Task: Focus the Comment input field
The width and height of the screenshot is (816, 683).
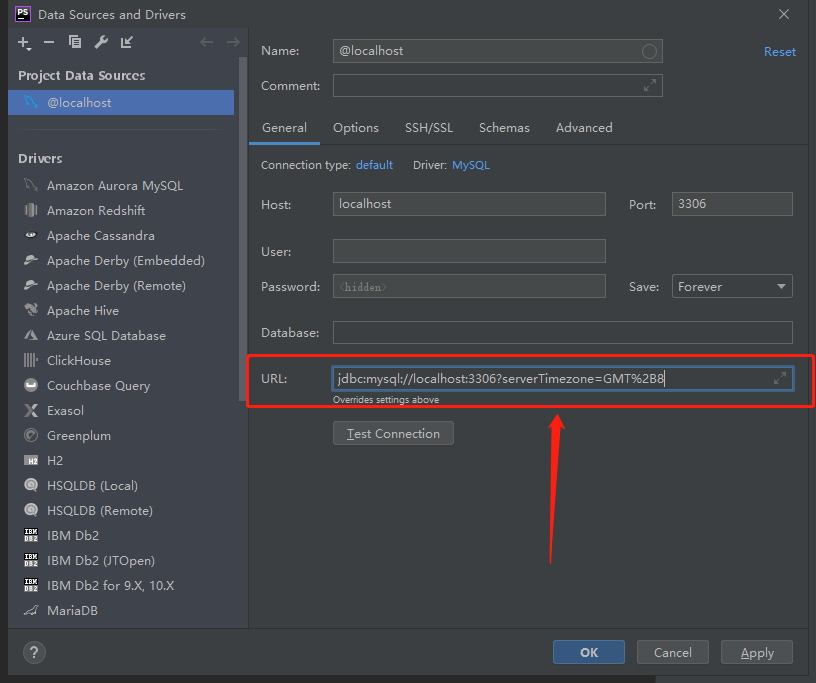Action: [498, 85]
